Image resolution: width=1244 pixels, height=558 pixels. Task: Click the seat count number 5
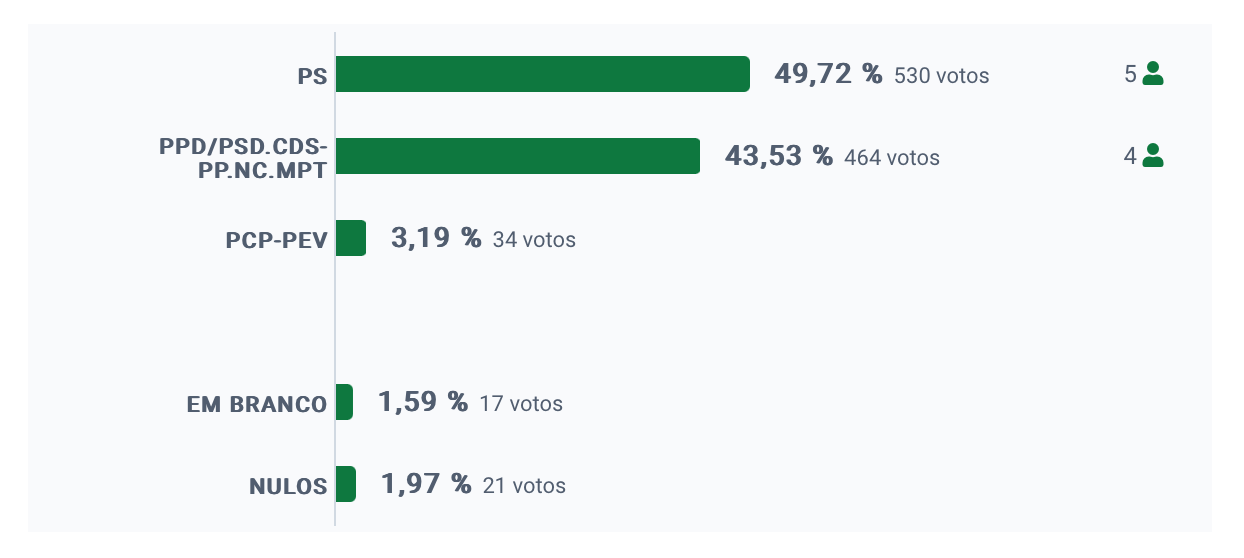click(x=1130, y=74)
